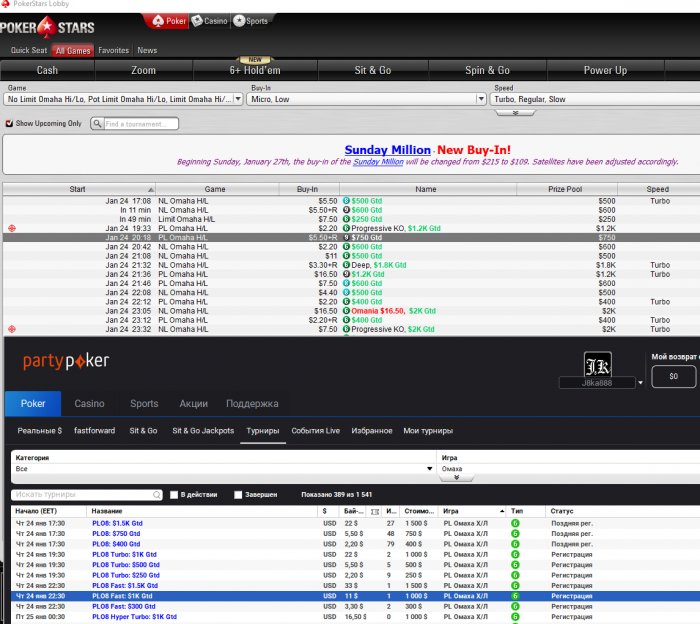Open the fastforward tab in partypoker
The width and height of the screenshot is (700, 624).
pyautogui.click(x=94, y=431)
